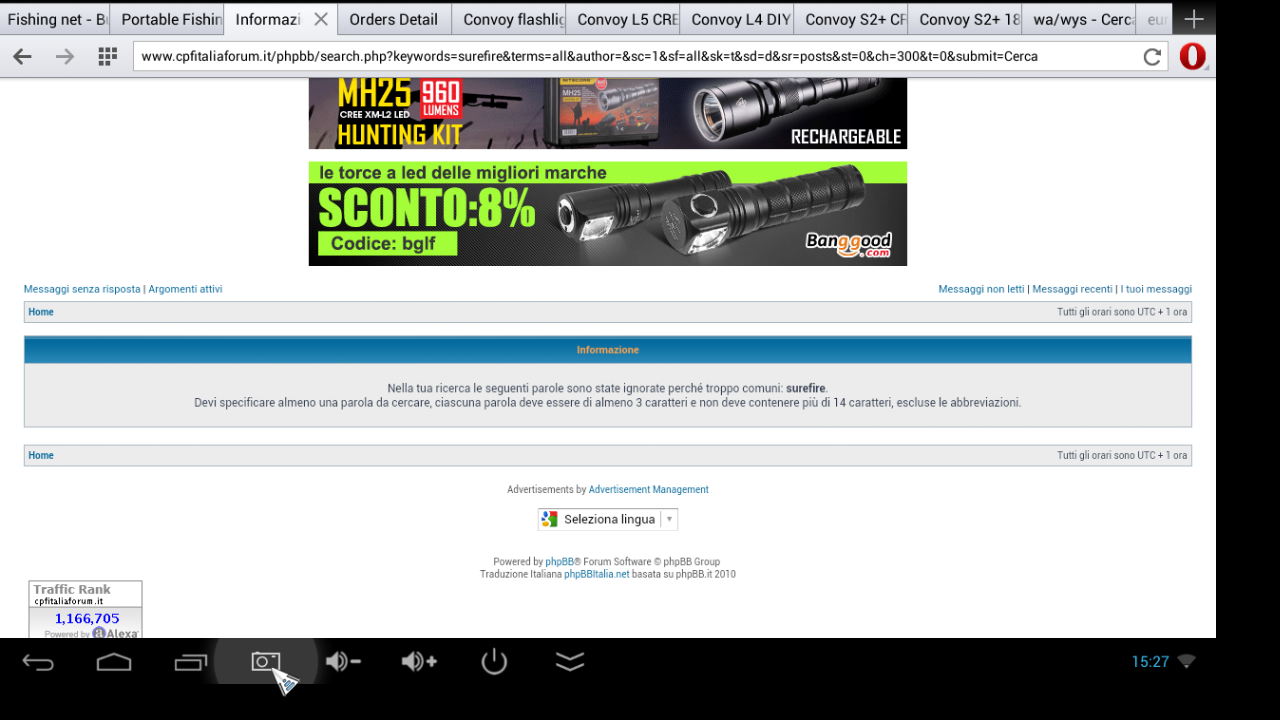The image size is (1280, 720).
Task: Take a screenshot with the camera icon
Action: (265, 661)
